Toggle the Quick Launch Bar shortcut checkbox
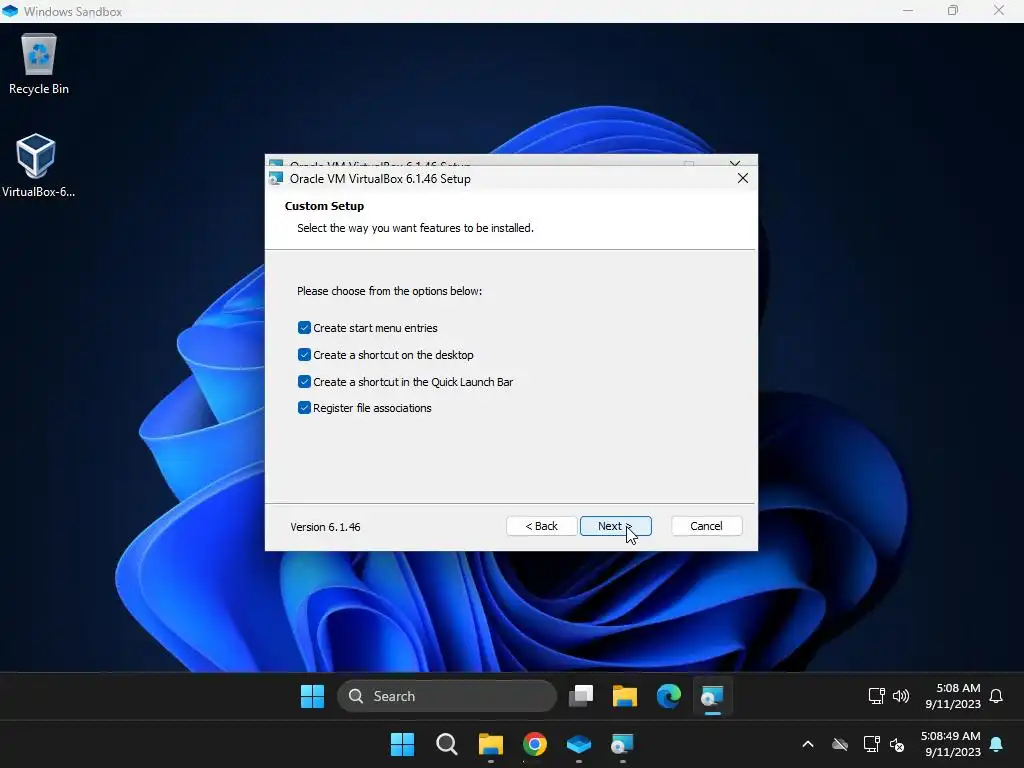1024x768 pixels. pos(304,381)
